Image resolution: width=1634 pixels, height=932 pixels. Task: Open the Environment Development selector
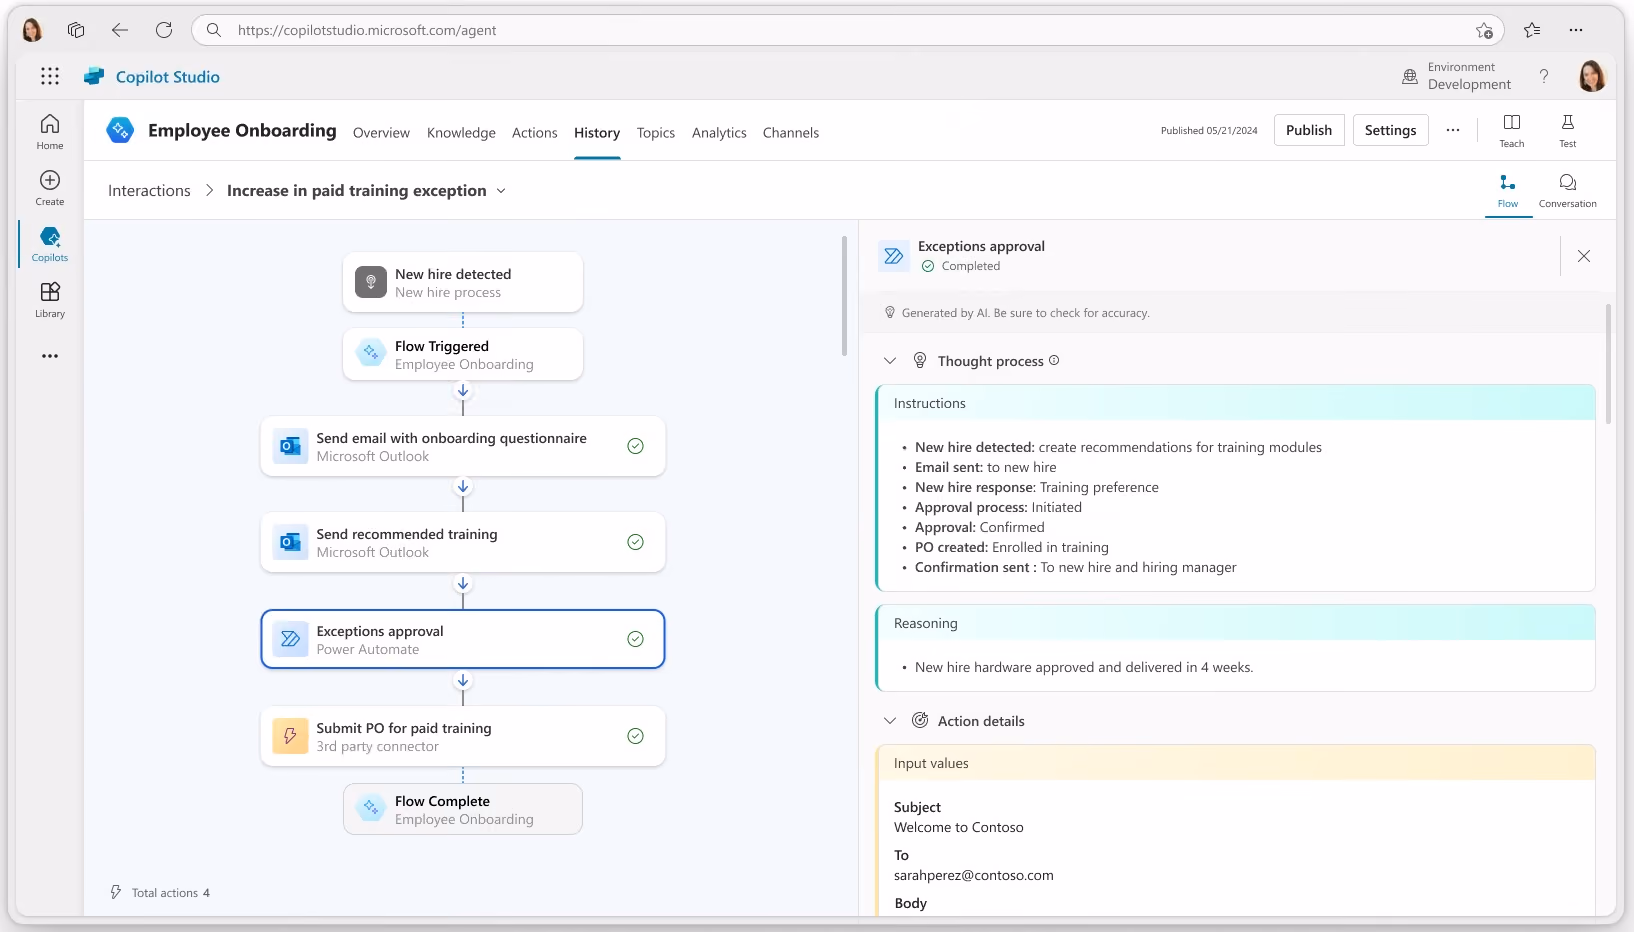click(x=1457, y=76)
